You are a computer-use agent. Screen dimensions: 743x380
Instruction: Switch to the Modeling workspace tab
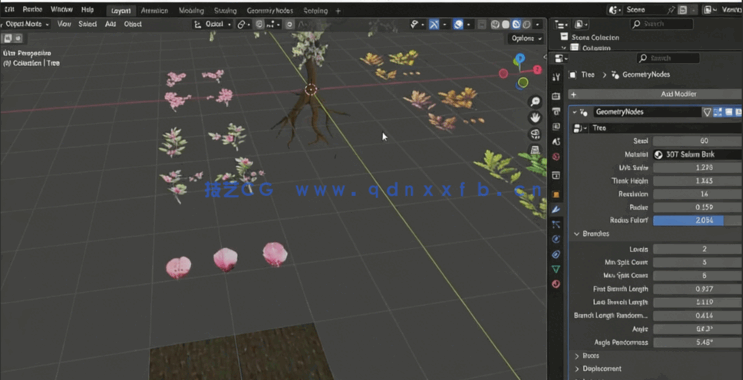[191, 10]
